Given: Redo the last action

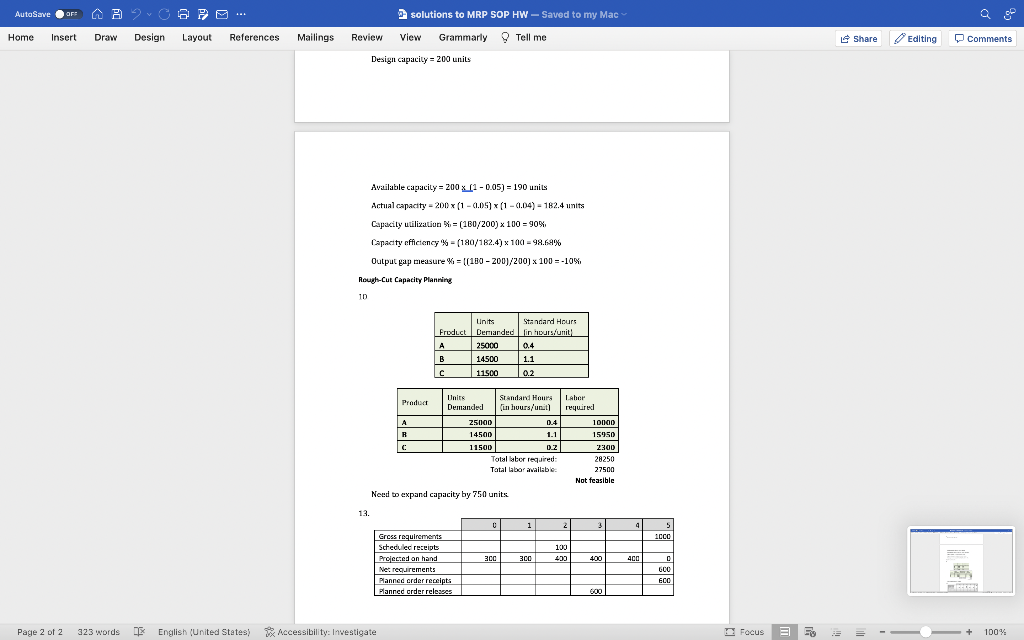Looking at the screenshot, I should coord(164,14).
